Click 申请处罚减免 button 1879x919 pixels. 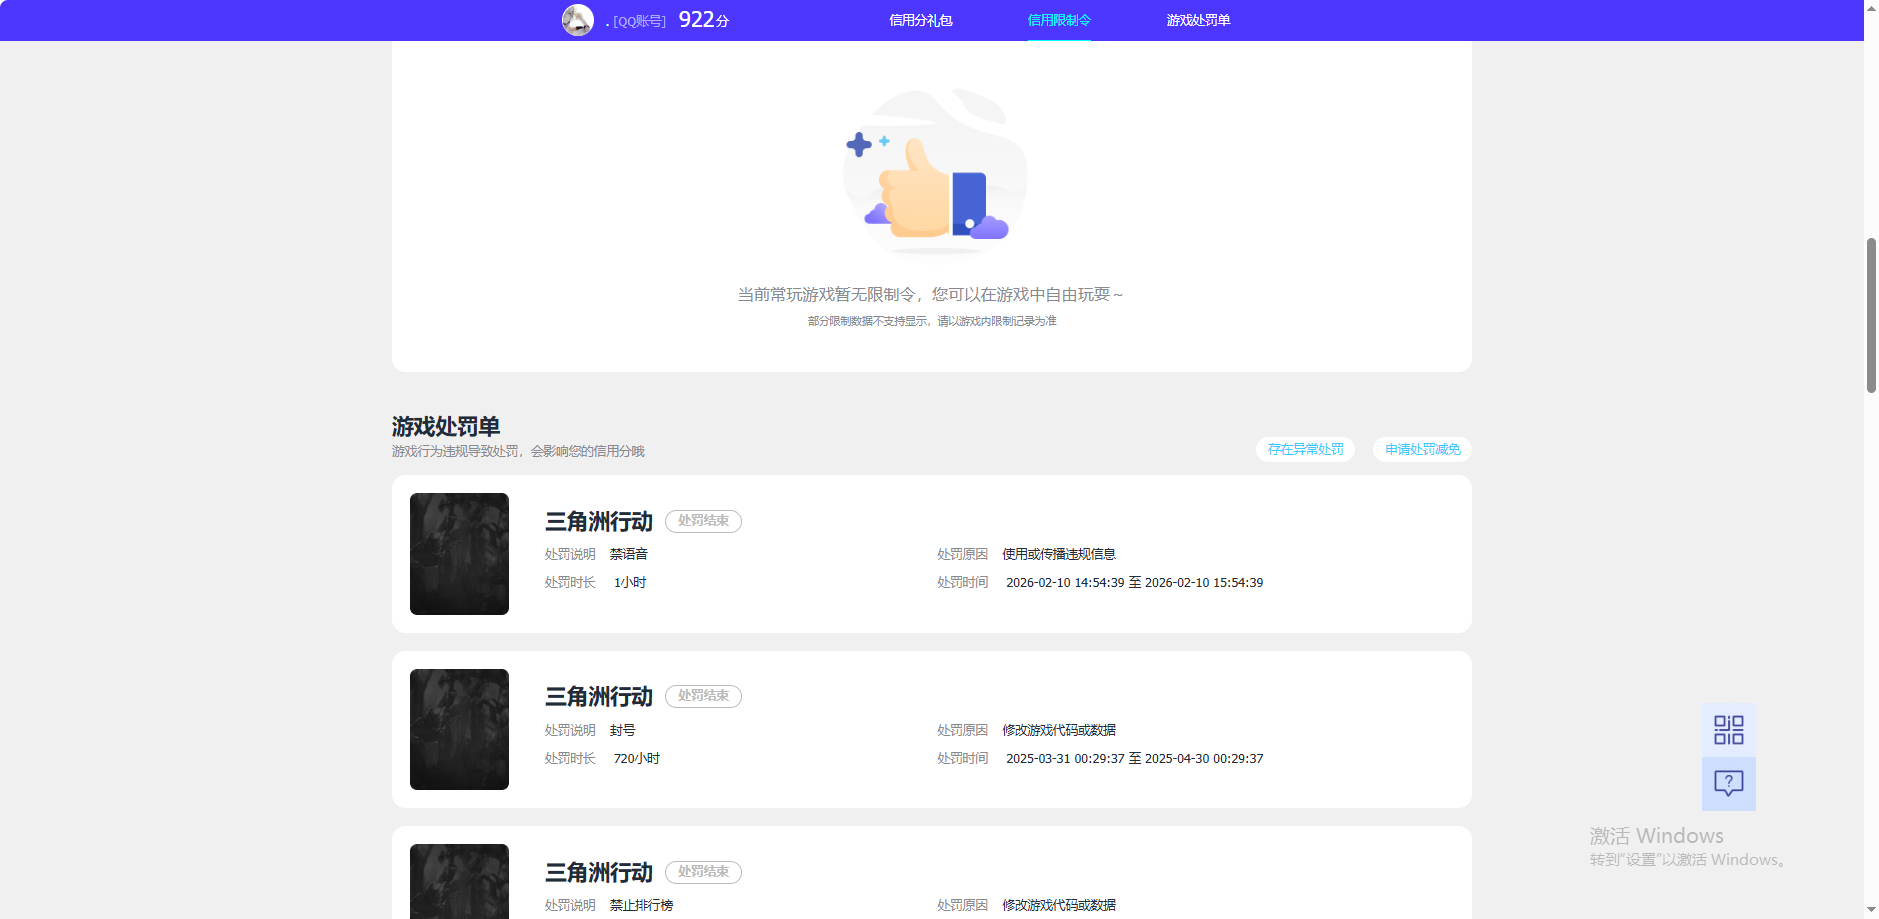pyautogui.click(x=1422, y=449)
